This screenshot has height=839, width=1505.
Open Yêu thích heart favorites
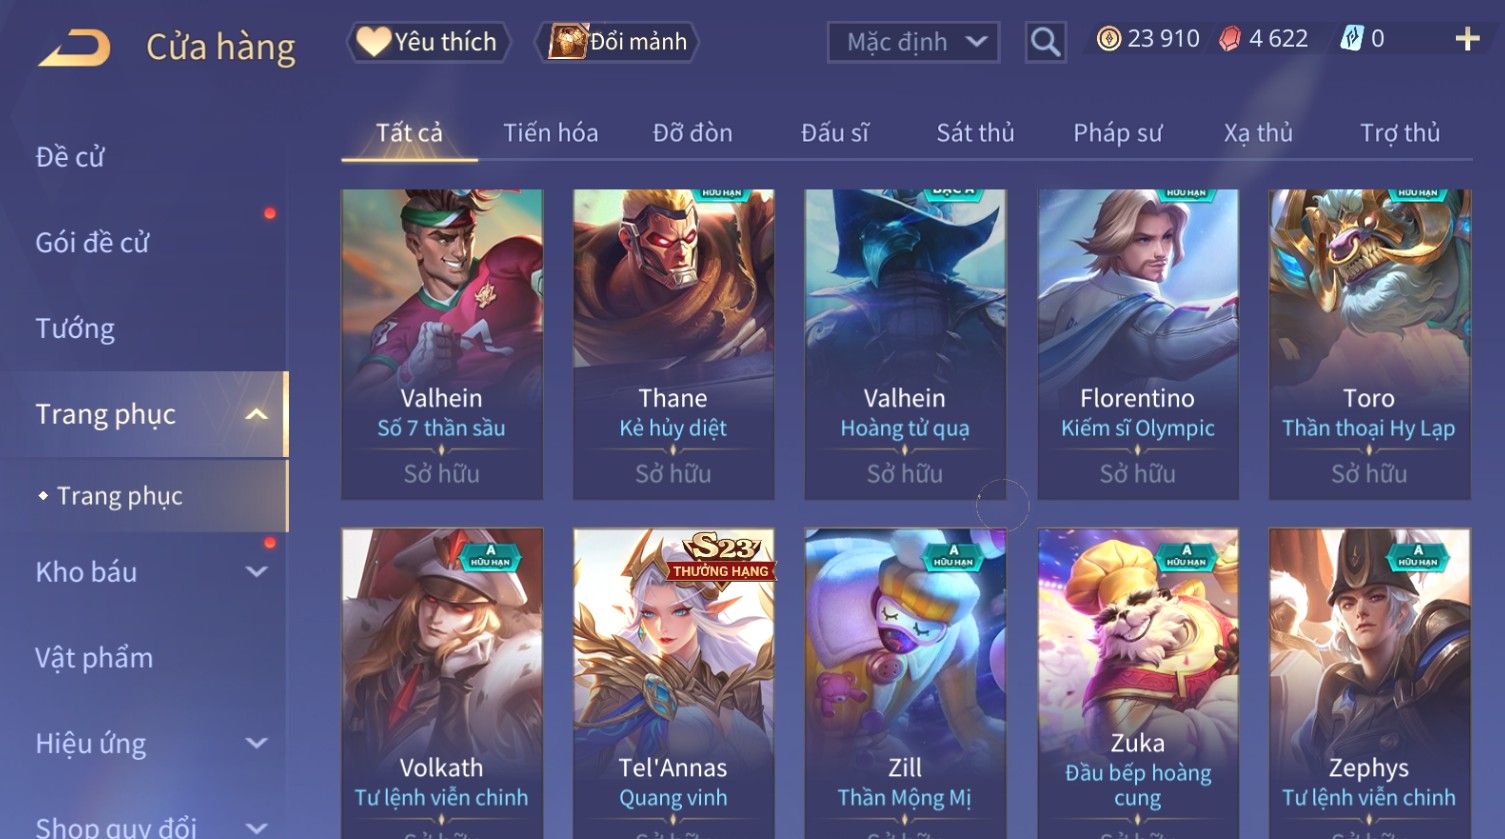click(428, 42)
